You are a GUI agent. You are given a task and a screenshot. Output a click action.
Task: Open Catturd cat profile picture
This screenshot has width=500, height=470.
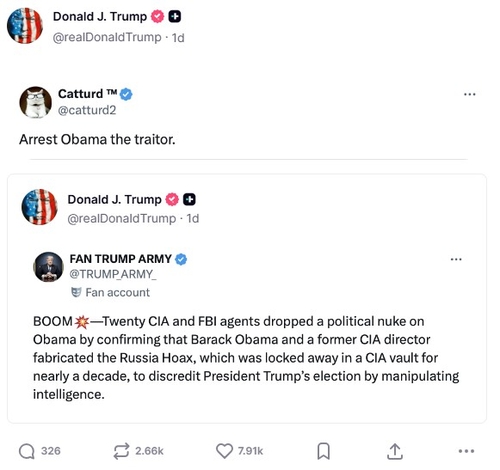coord(36,102)
